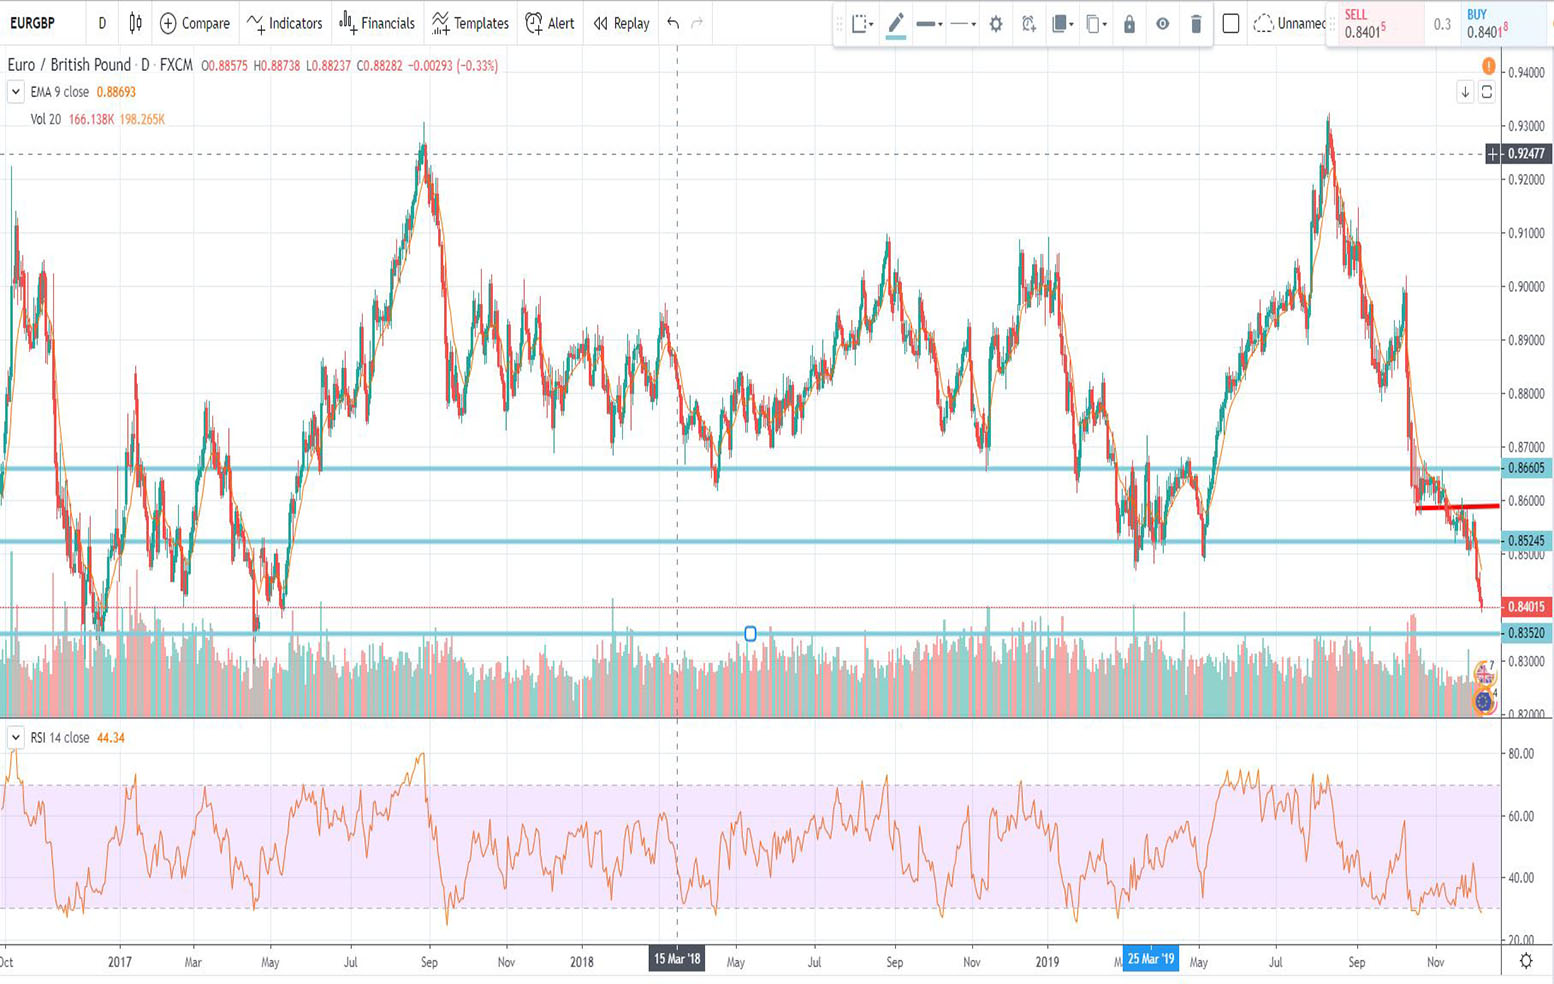Click the undo arrow in top toolbar
The image size is (1554, 984).
673,23
